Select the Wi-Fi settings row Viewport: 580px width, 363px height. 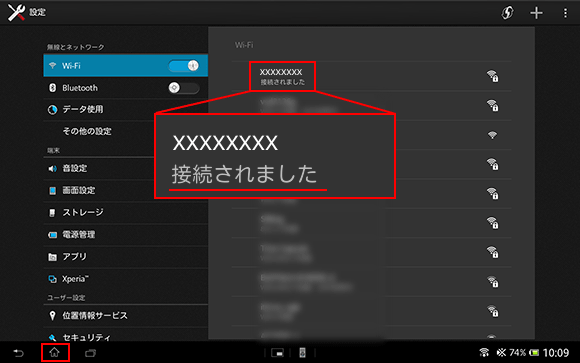pyautogui.click(x=125, y=66)
